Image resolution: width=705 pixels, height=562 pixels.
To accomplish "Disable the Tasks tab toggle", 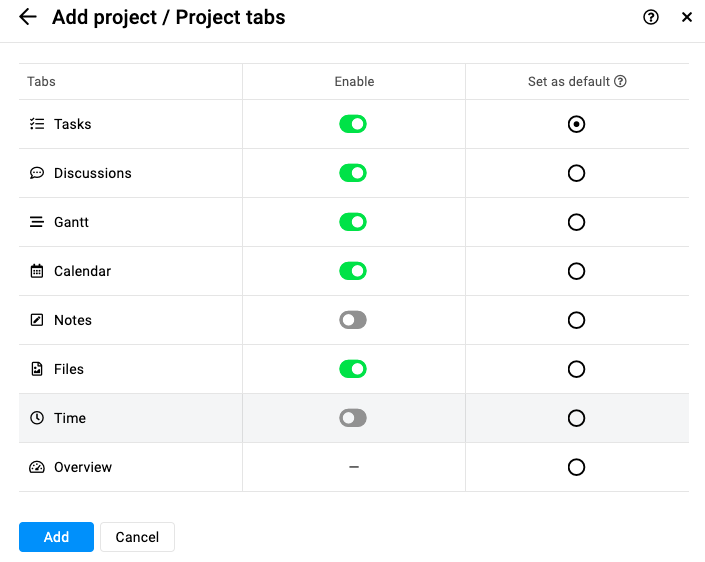I will click(353, 124).
